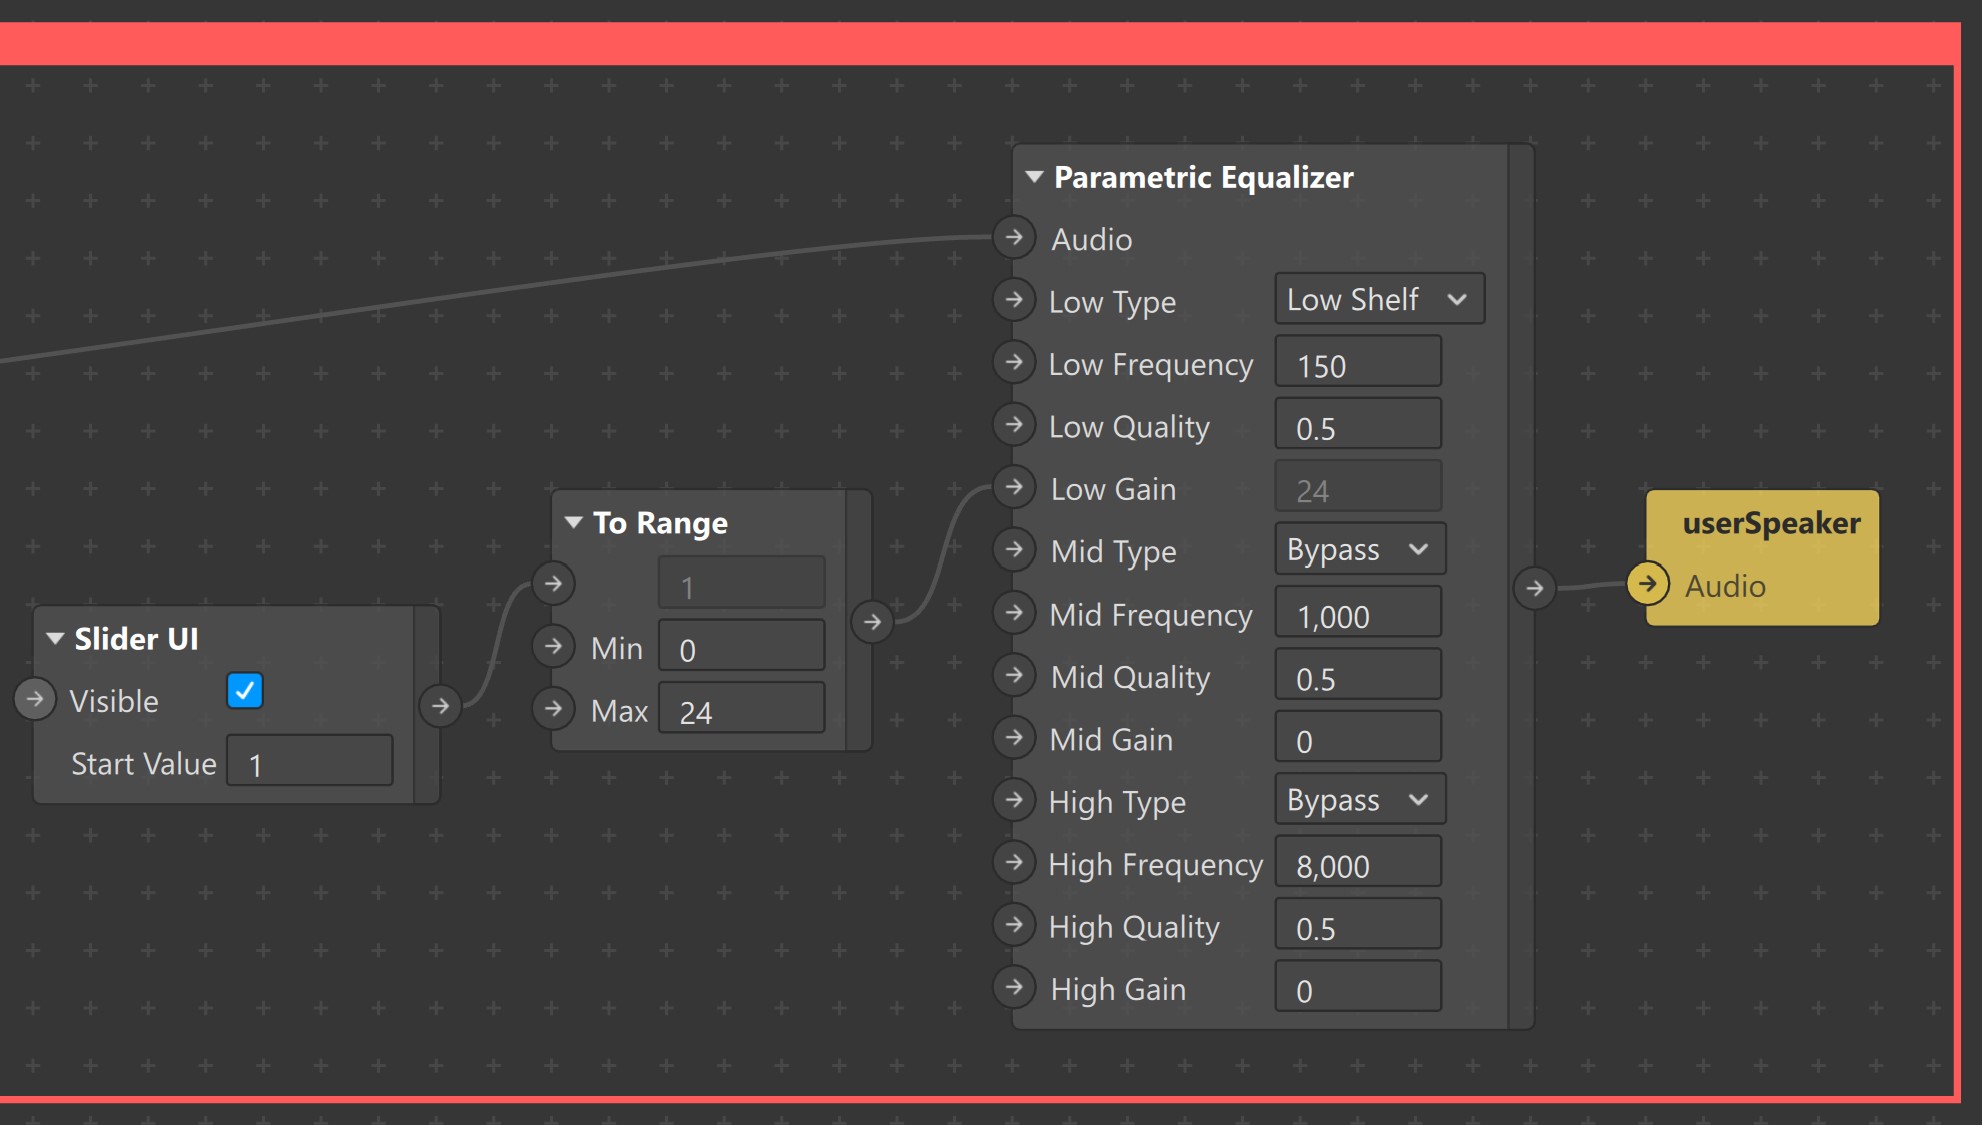
Task: Toggle the Visible checkbox in Slider UI
Action: (245, 690)
